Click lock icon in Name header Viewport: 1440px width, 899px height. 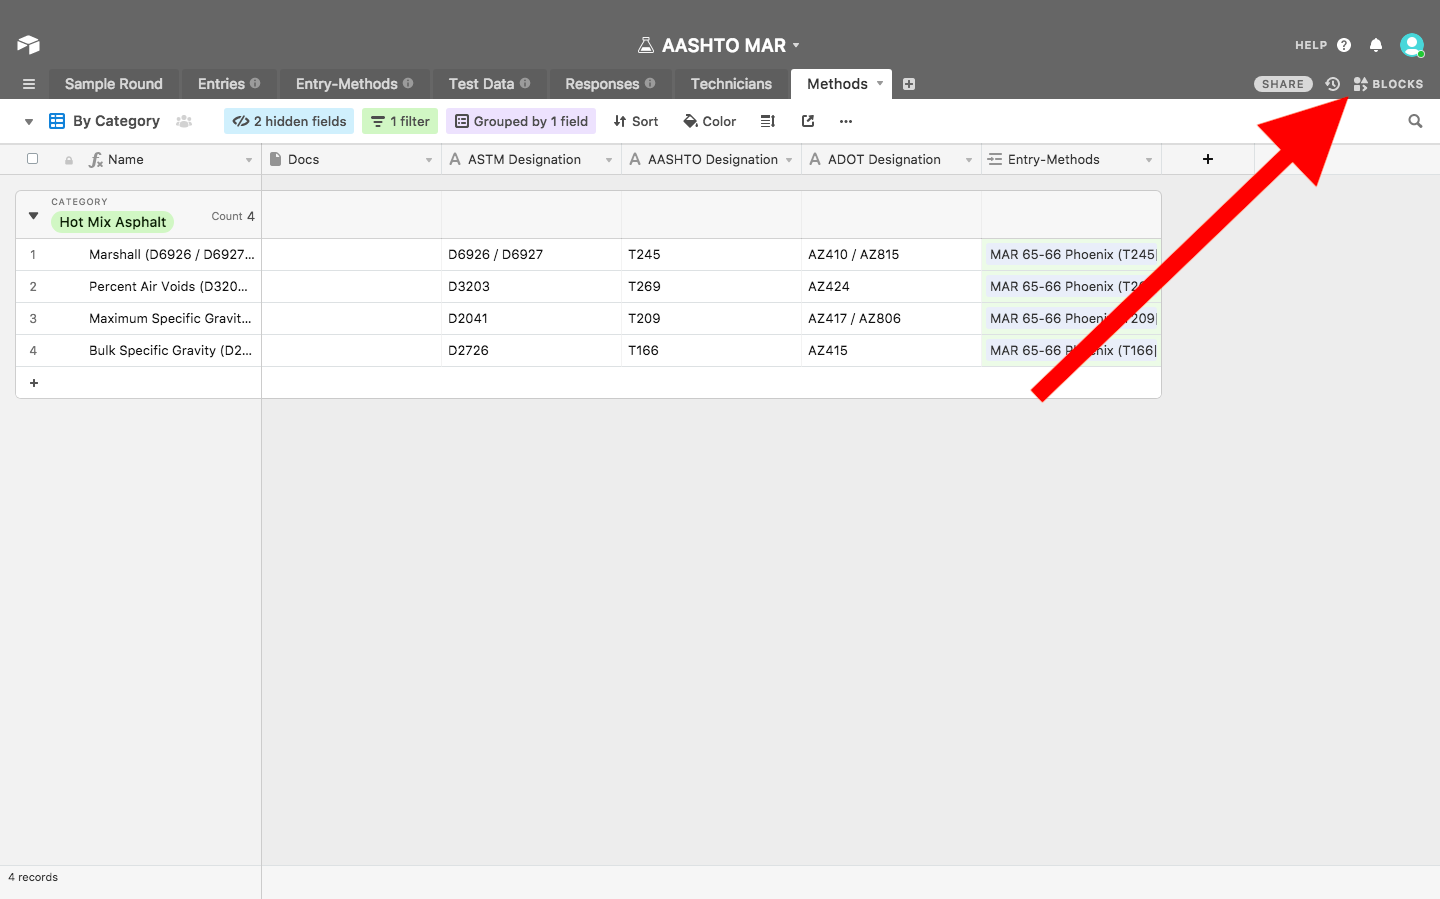[69, 160]
